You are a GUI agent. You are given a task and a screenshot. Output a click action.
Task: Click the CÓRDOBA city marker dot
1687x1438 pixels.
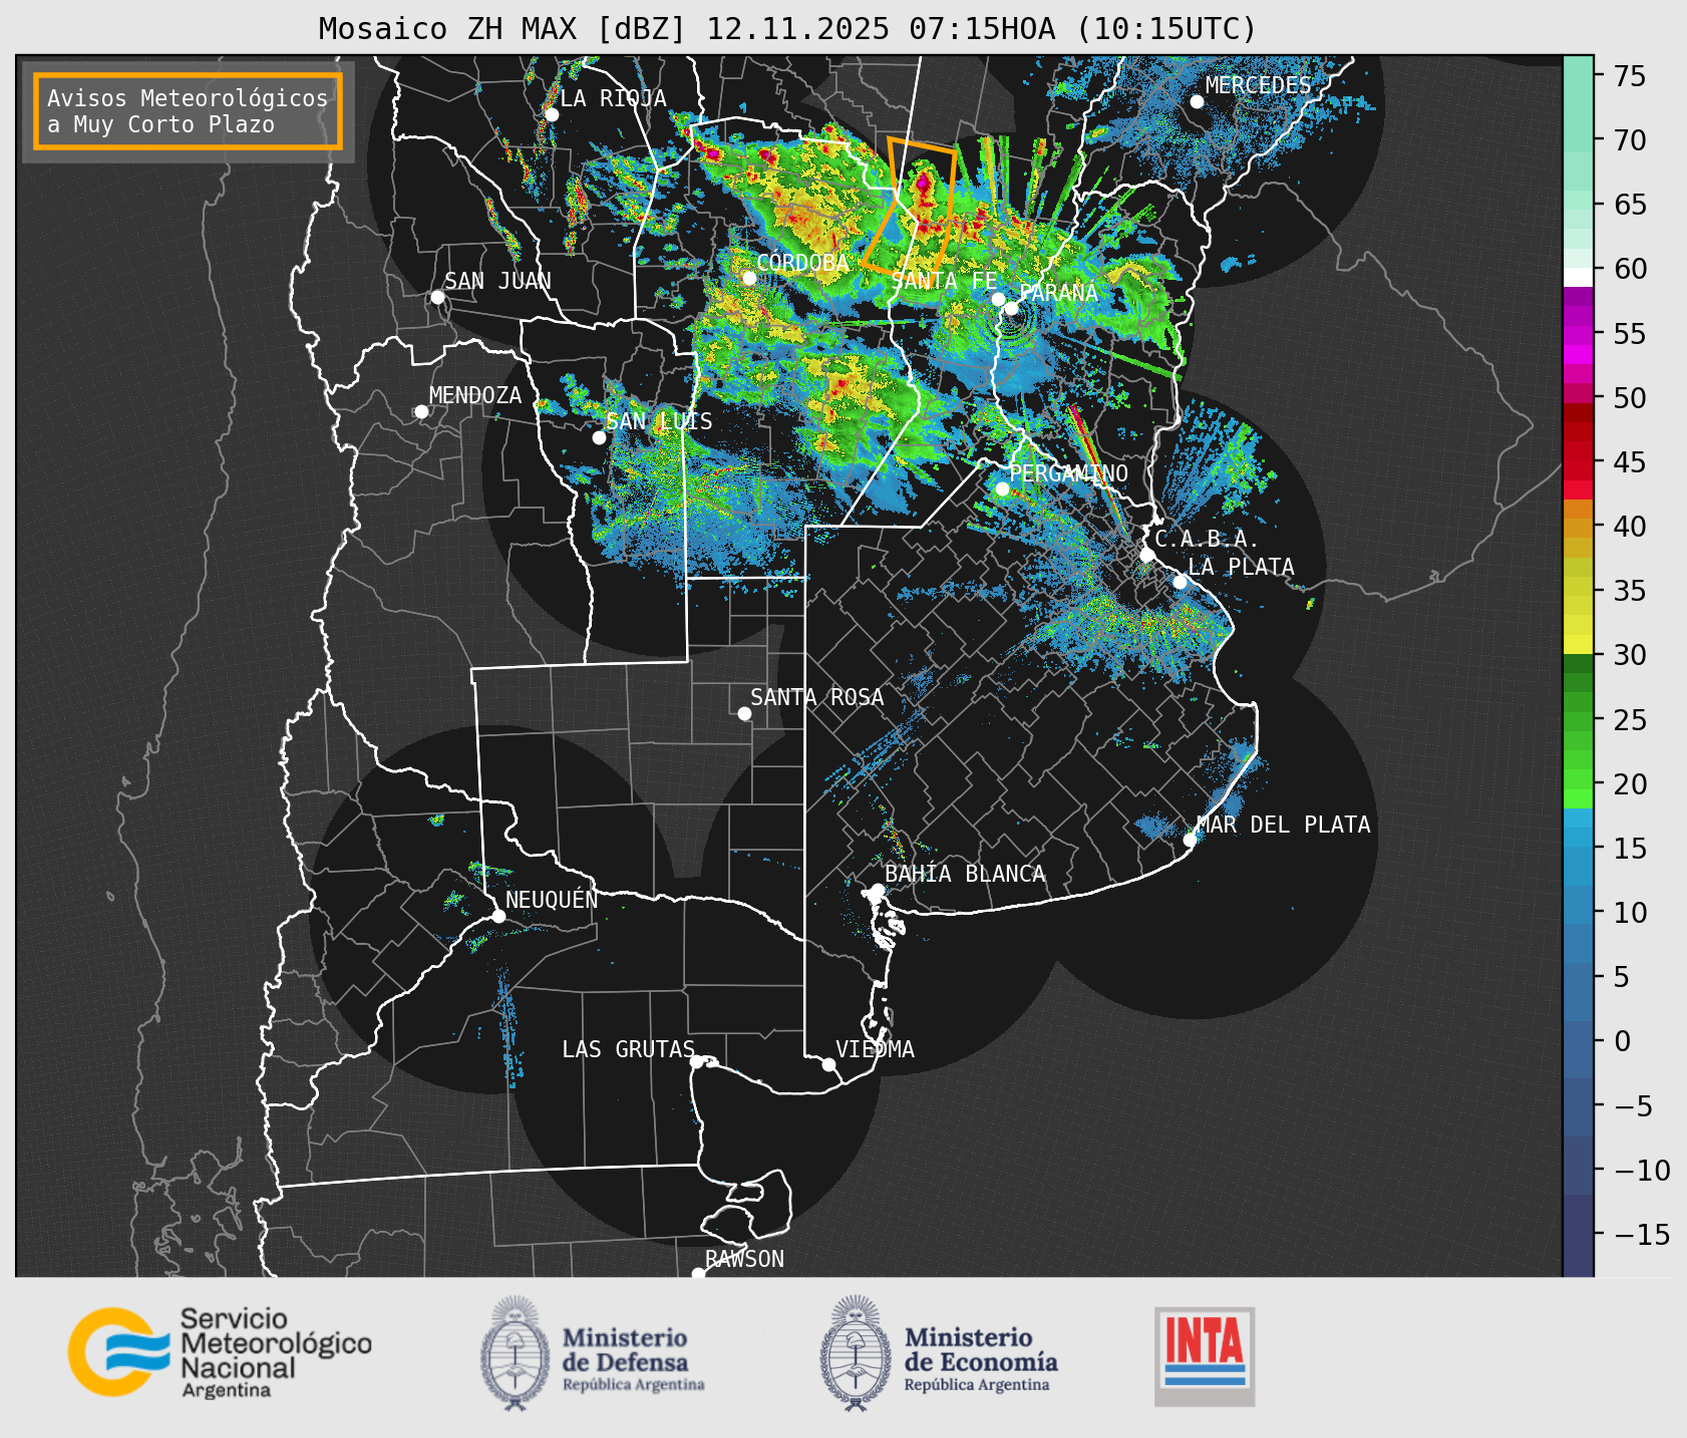point(749,278)
